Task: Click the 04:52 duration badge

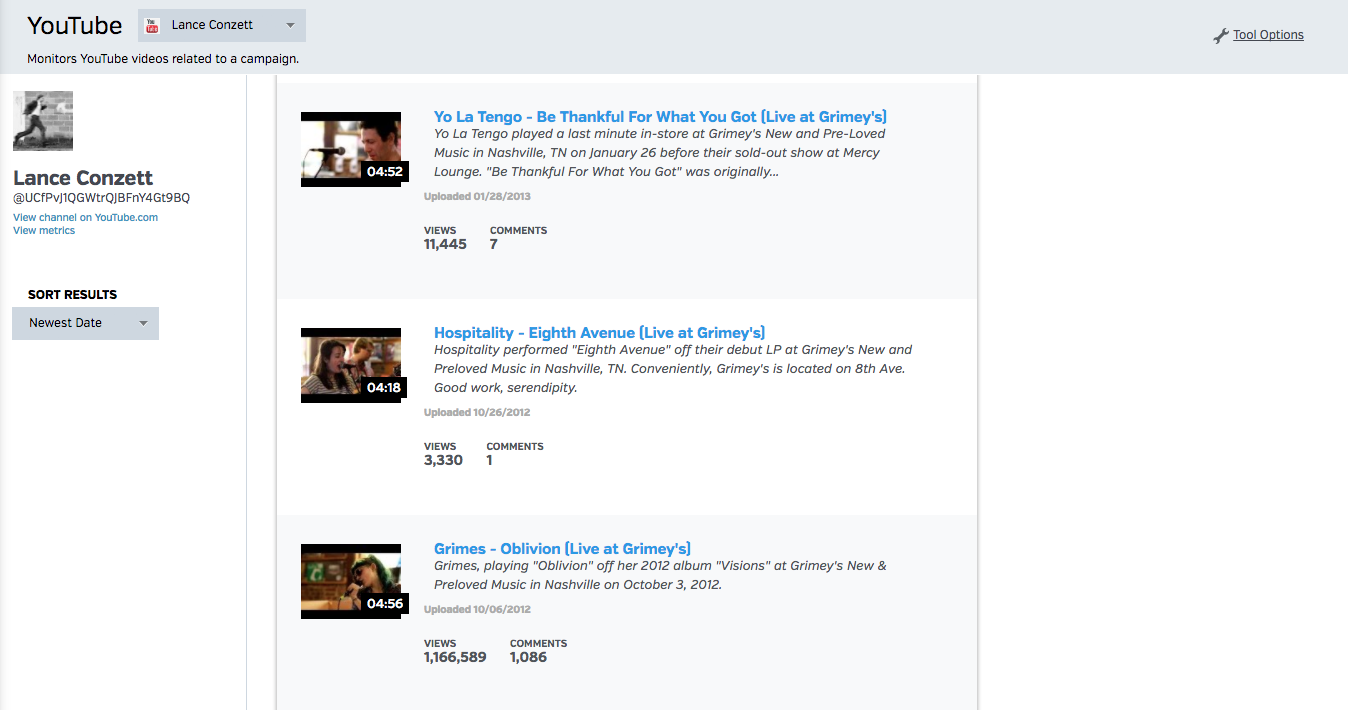Action: pos(384,172)
